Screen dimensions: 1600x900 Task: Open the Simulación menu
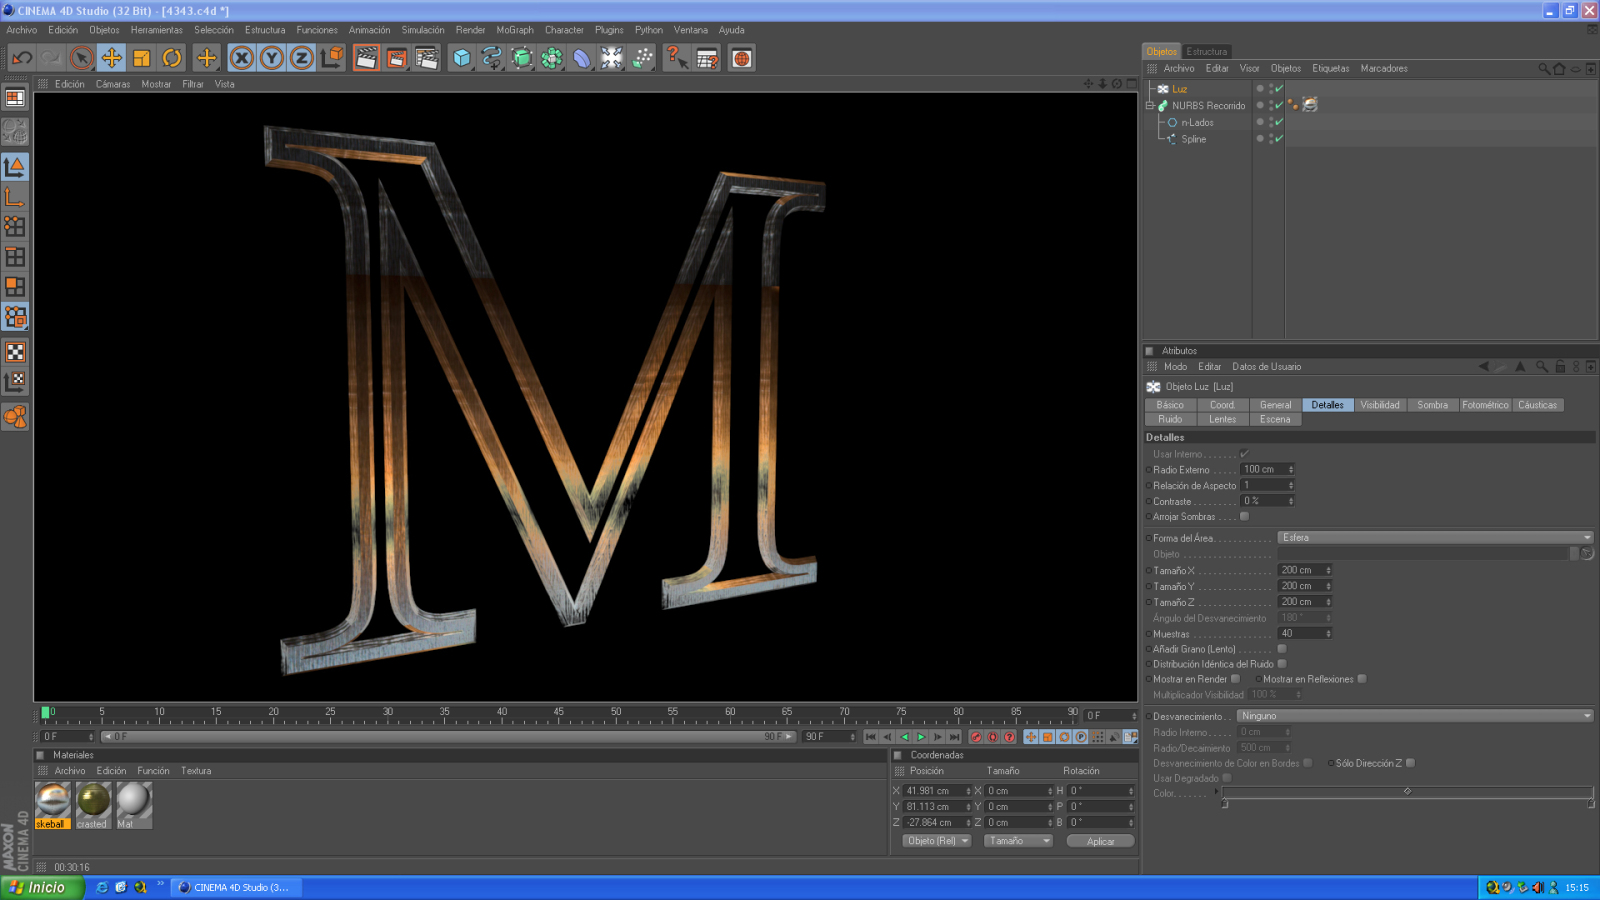click(x=423, y=30)
